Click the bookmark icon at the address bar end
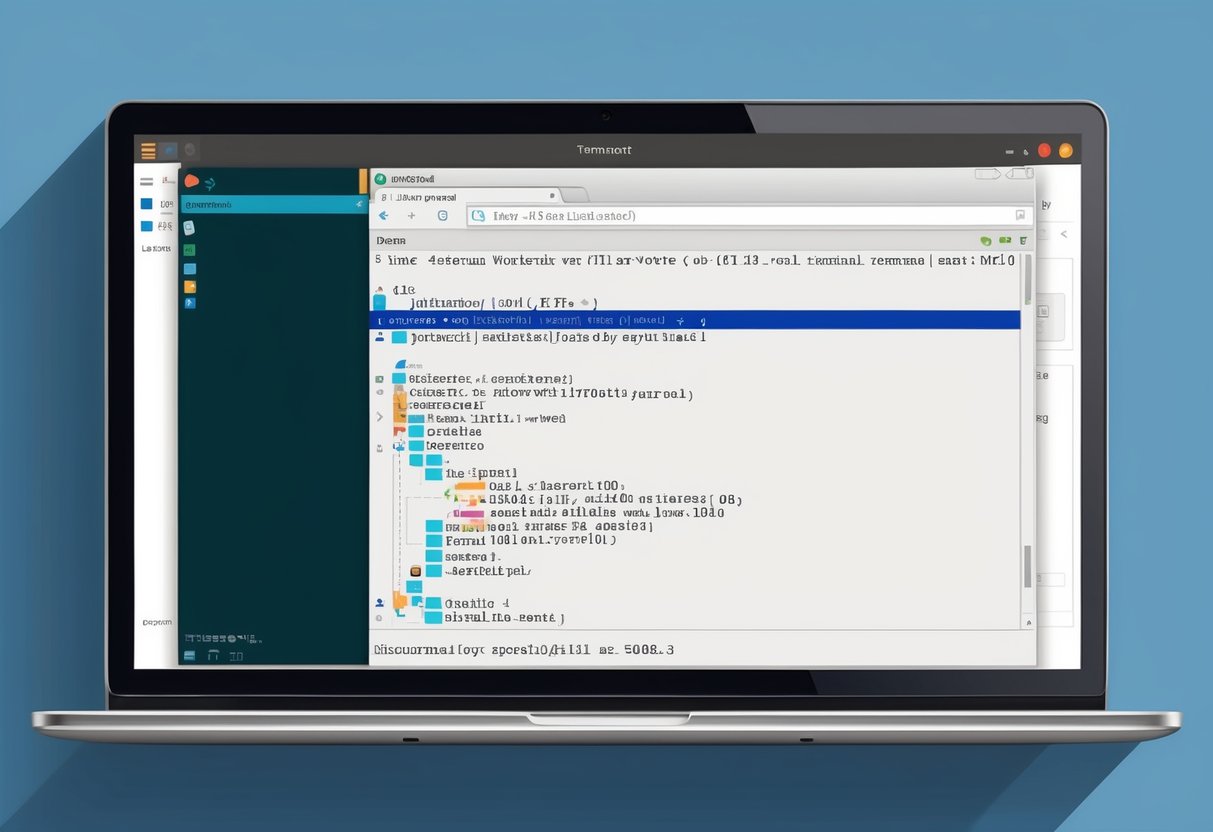This screenshot has height=832, width=1213. click(1020, 215)
